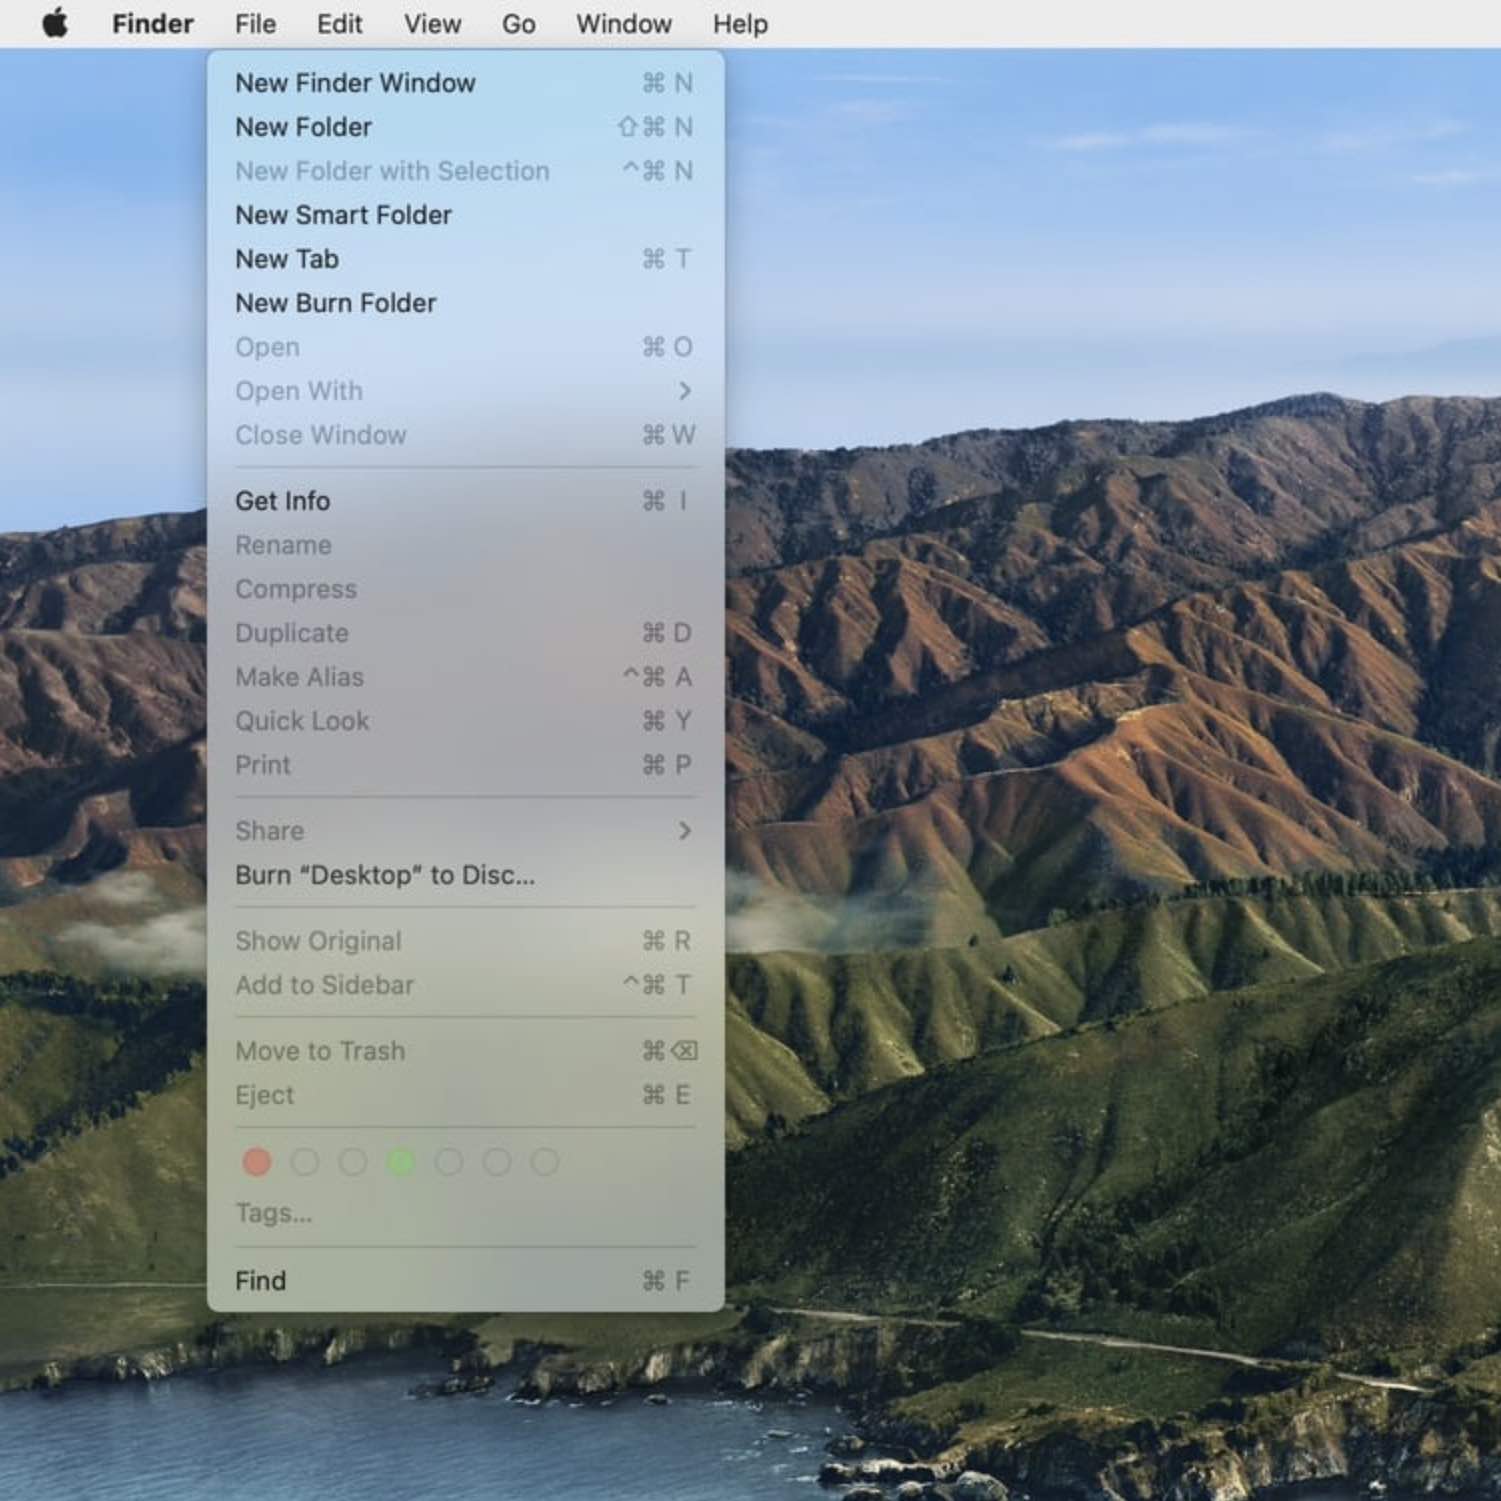Select Print from File menu
The height and width of the screenshot is (1501, 1501).
point(465,765)
